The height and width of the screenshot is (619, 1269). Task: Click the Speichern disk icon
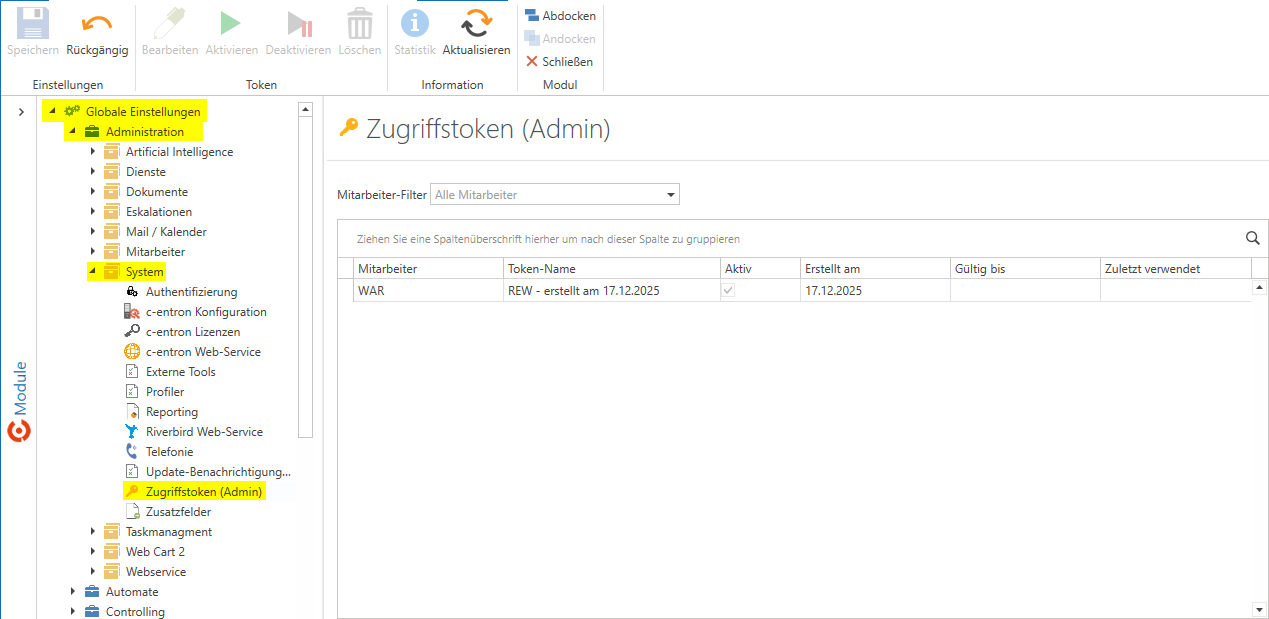tap(33, 22)
